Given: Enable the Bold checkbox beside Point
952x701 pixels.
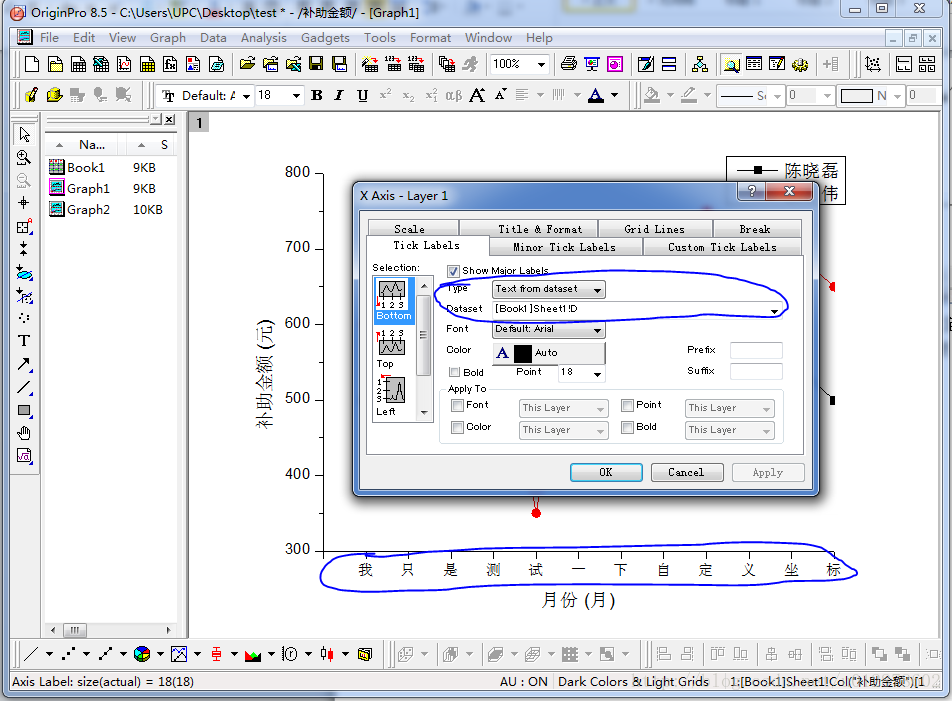Looking at the screenshot, I should tap(454, 372).
